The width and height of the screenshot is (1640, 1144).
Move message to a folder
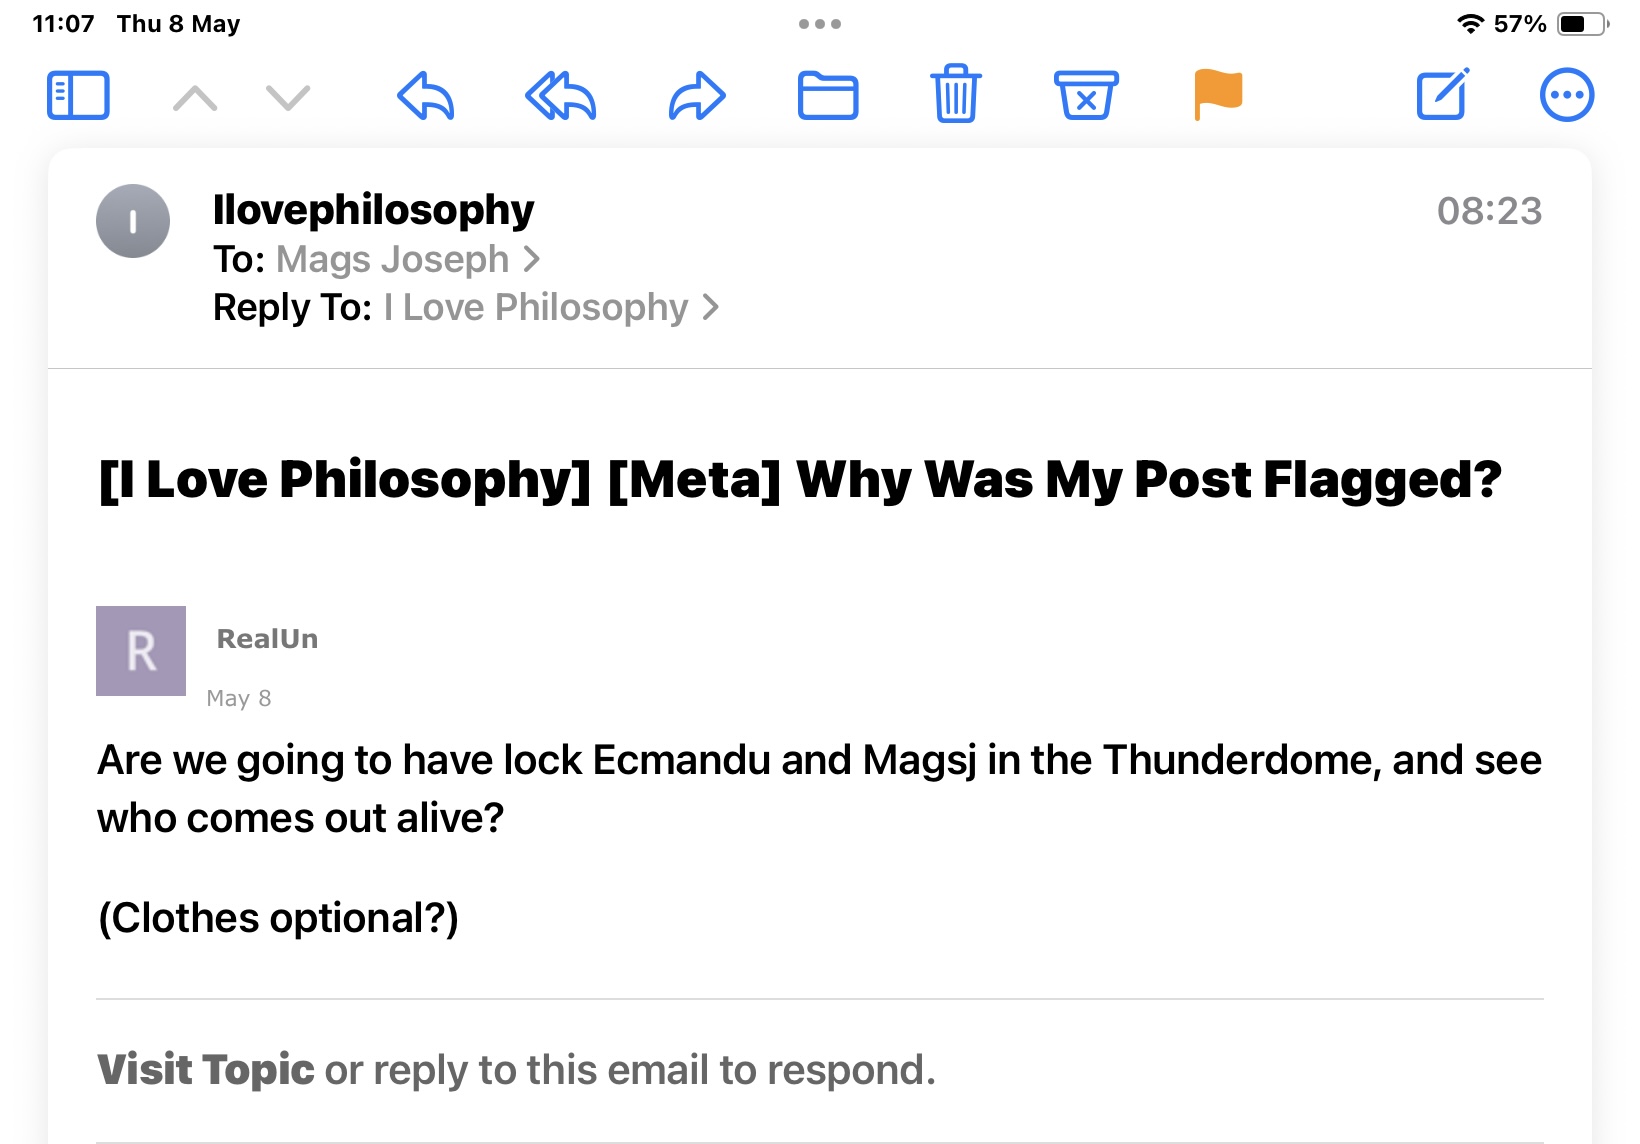(828, 96)
